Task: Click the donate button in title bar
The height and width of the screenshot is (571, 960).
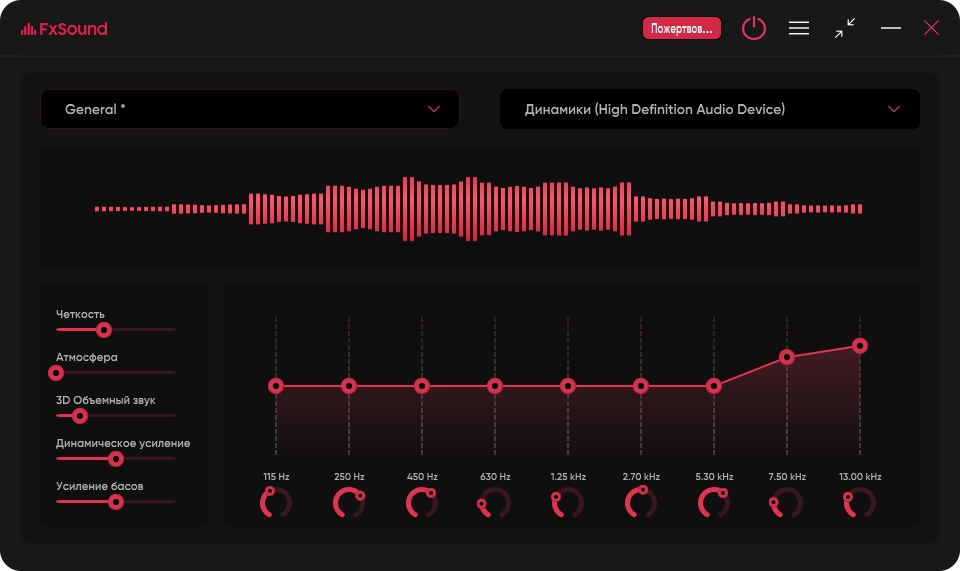Action: 681,29
